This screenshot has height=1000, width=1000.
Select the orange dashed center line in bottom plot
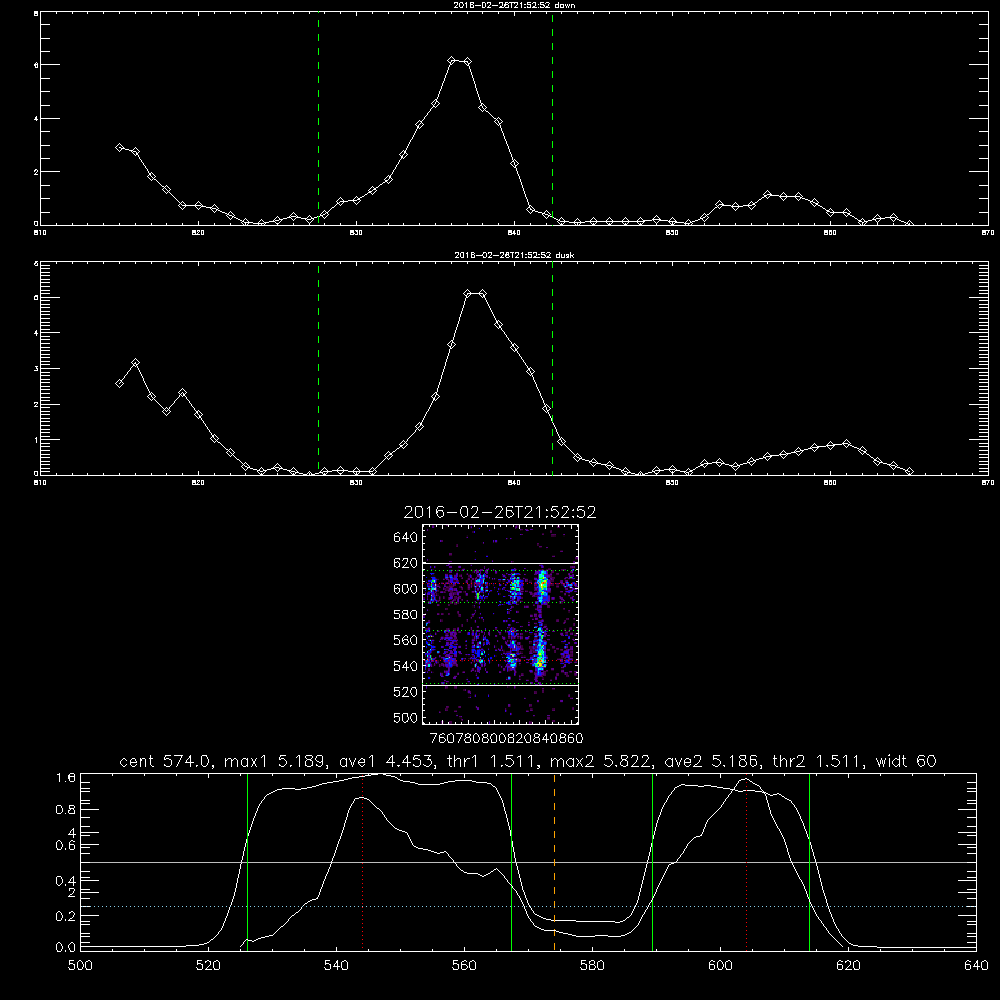point(554,862)
